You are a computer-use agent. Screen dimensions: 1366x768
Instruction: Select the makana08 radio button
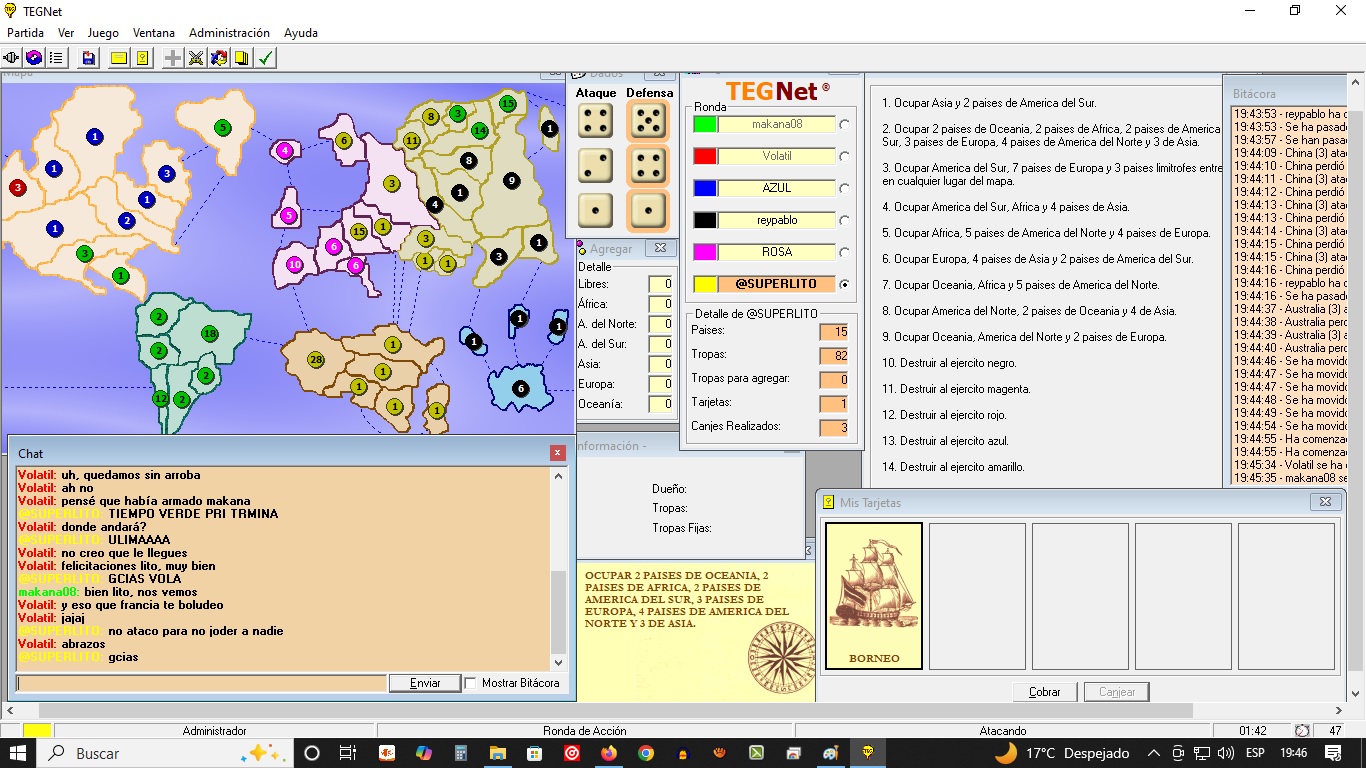(x=845, y=125)
